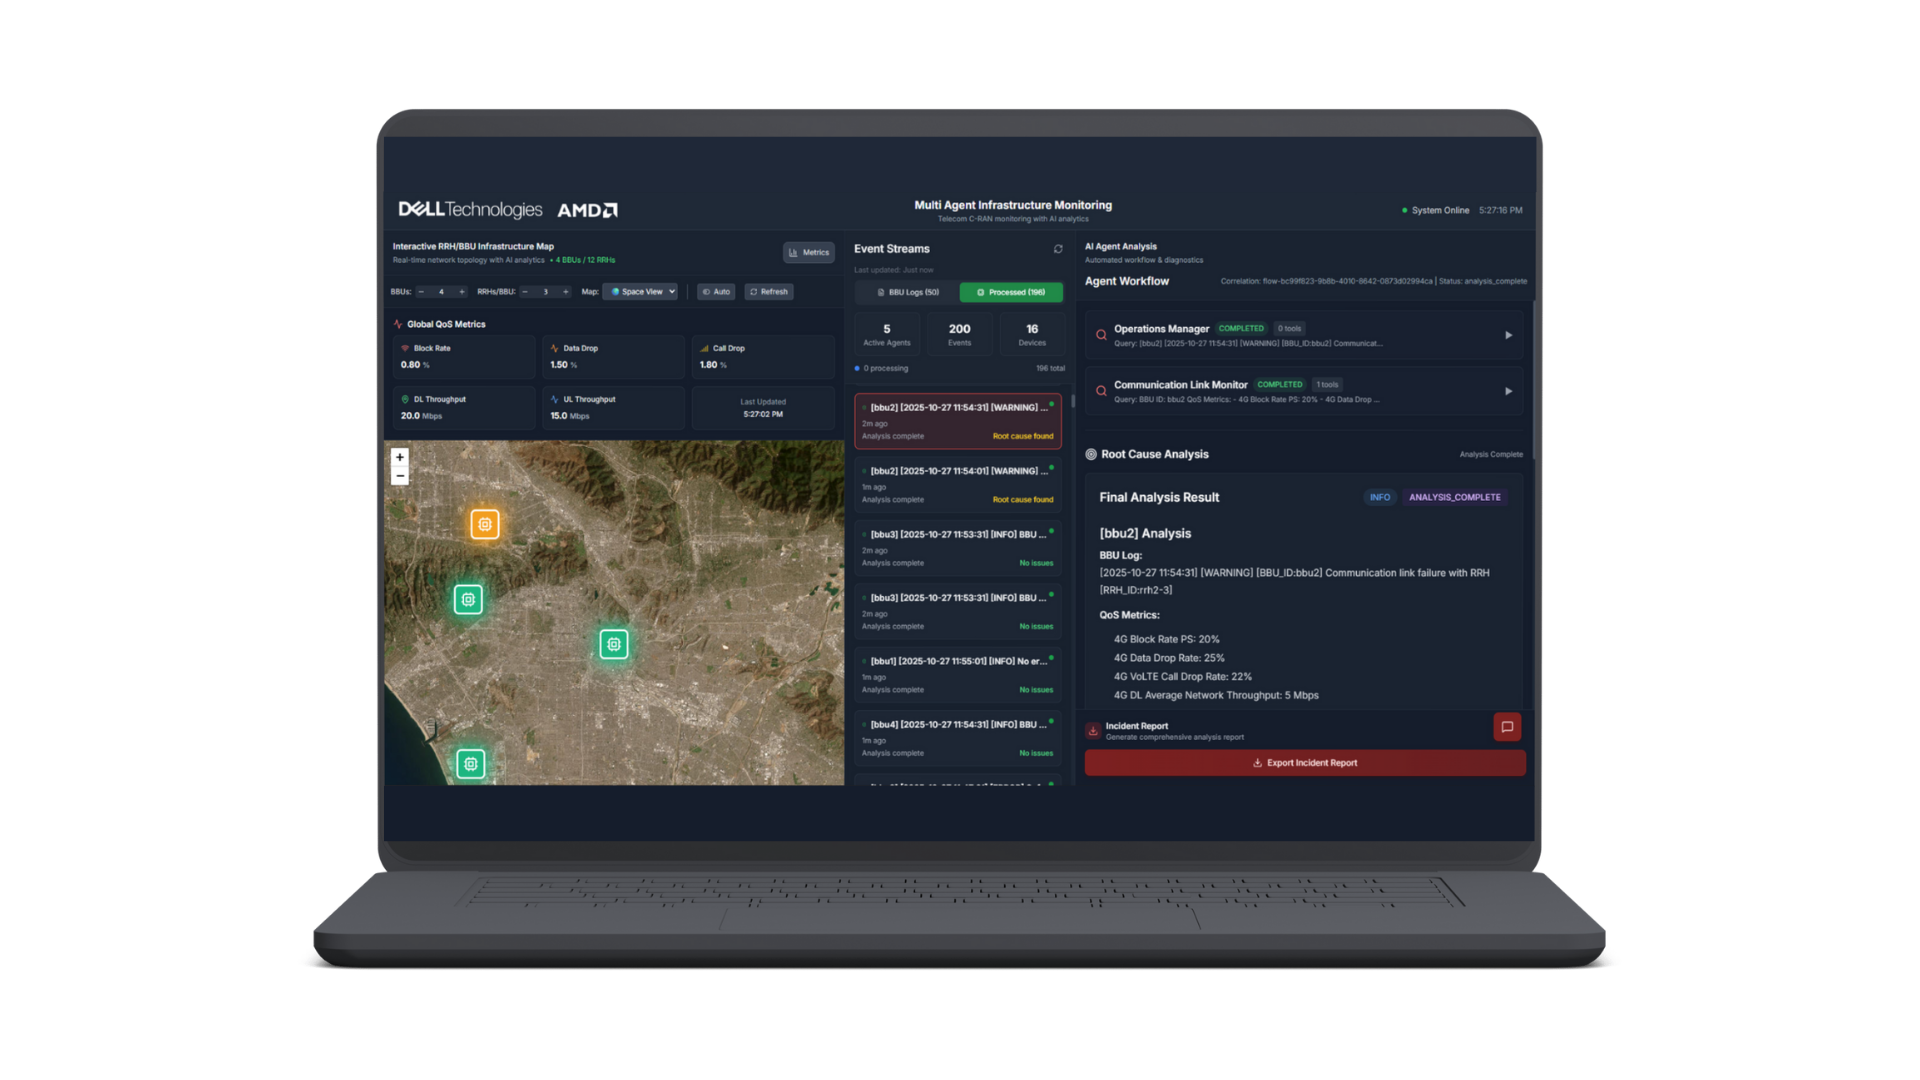Toggle the Processed (196) event filter
Viewport: 1920px width, 1080px height.
pyautogui.click(x=1010, y=291)
